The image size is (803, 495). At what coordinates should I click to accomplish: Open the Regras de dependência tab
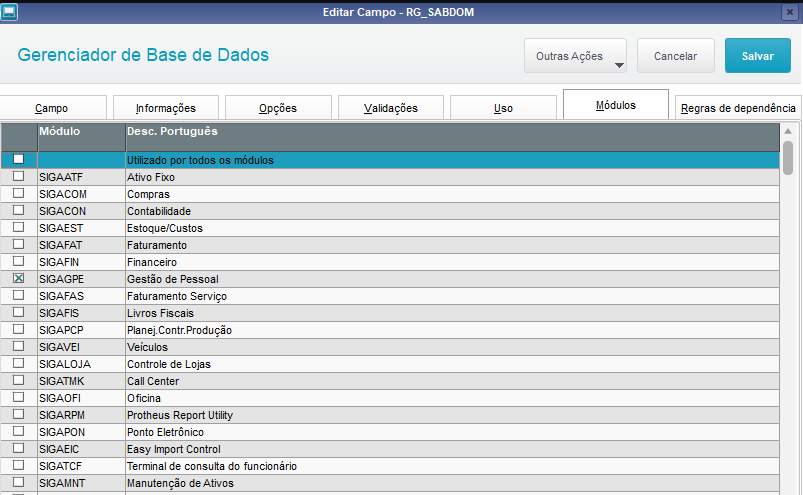tap(738, 108)
